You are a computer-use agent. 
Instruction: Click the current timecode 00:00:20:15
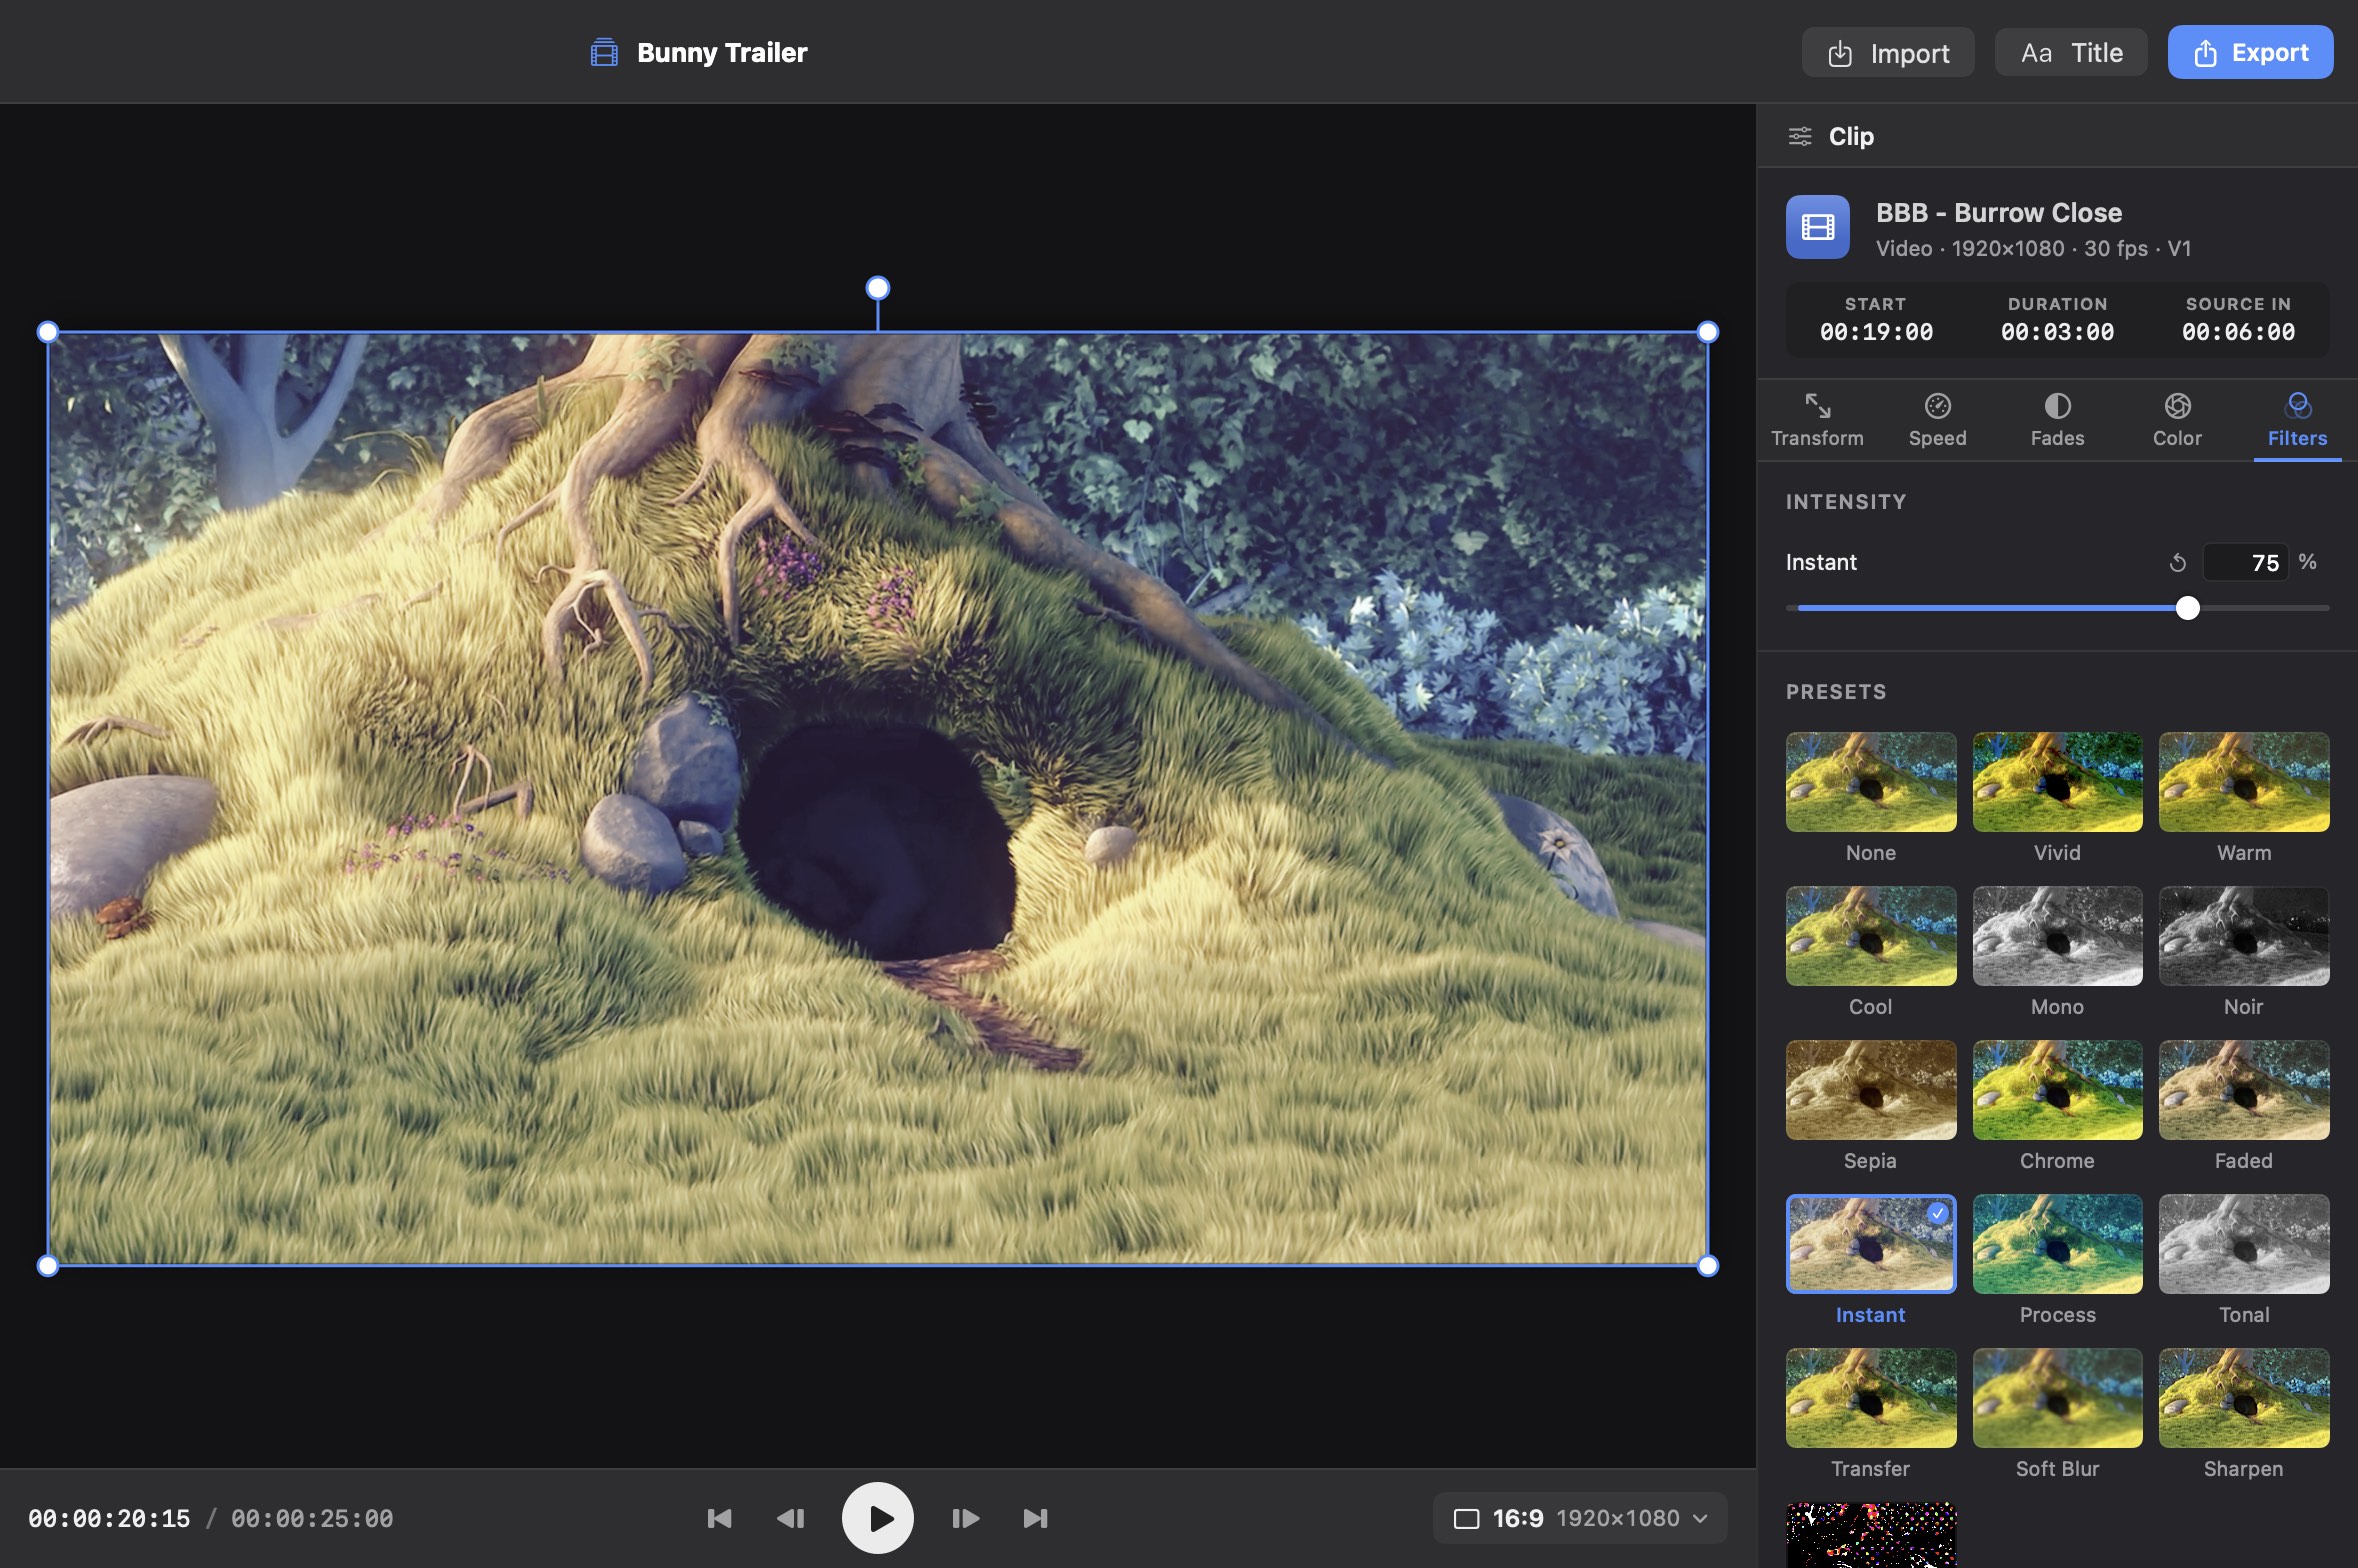109,1518
